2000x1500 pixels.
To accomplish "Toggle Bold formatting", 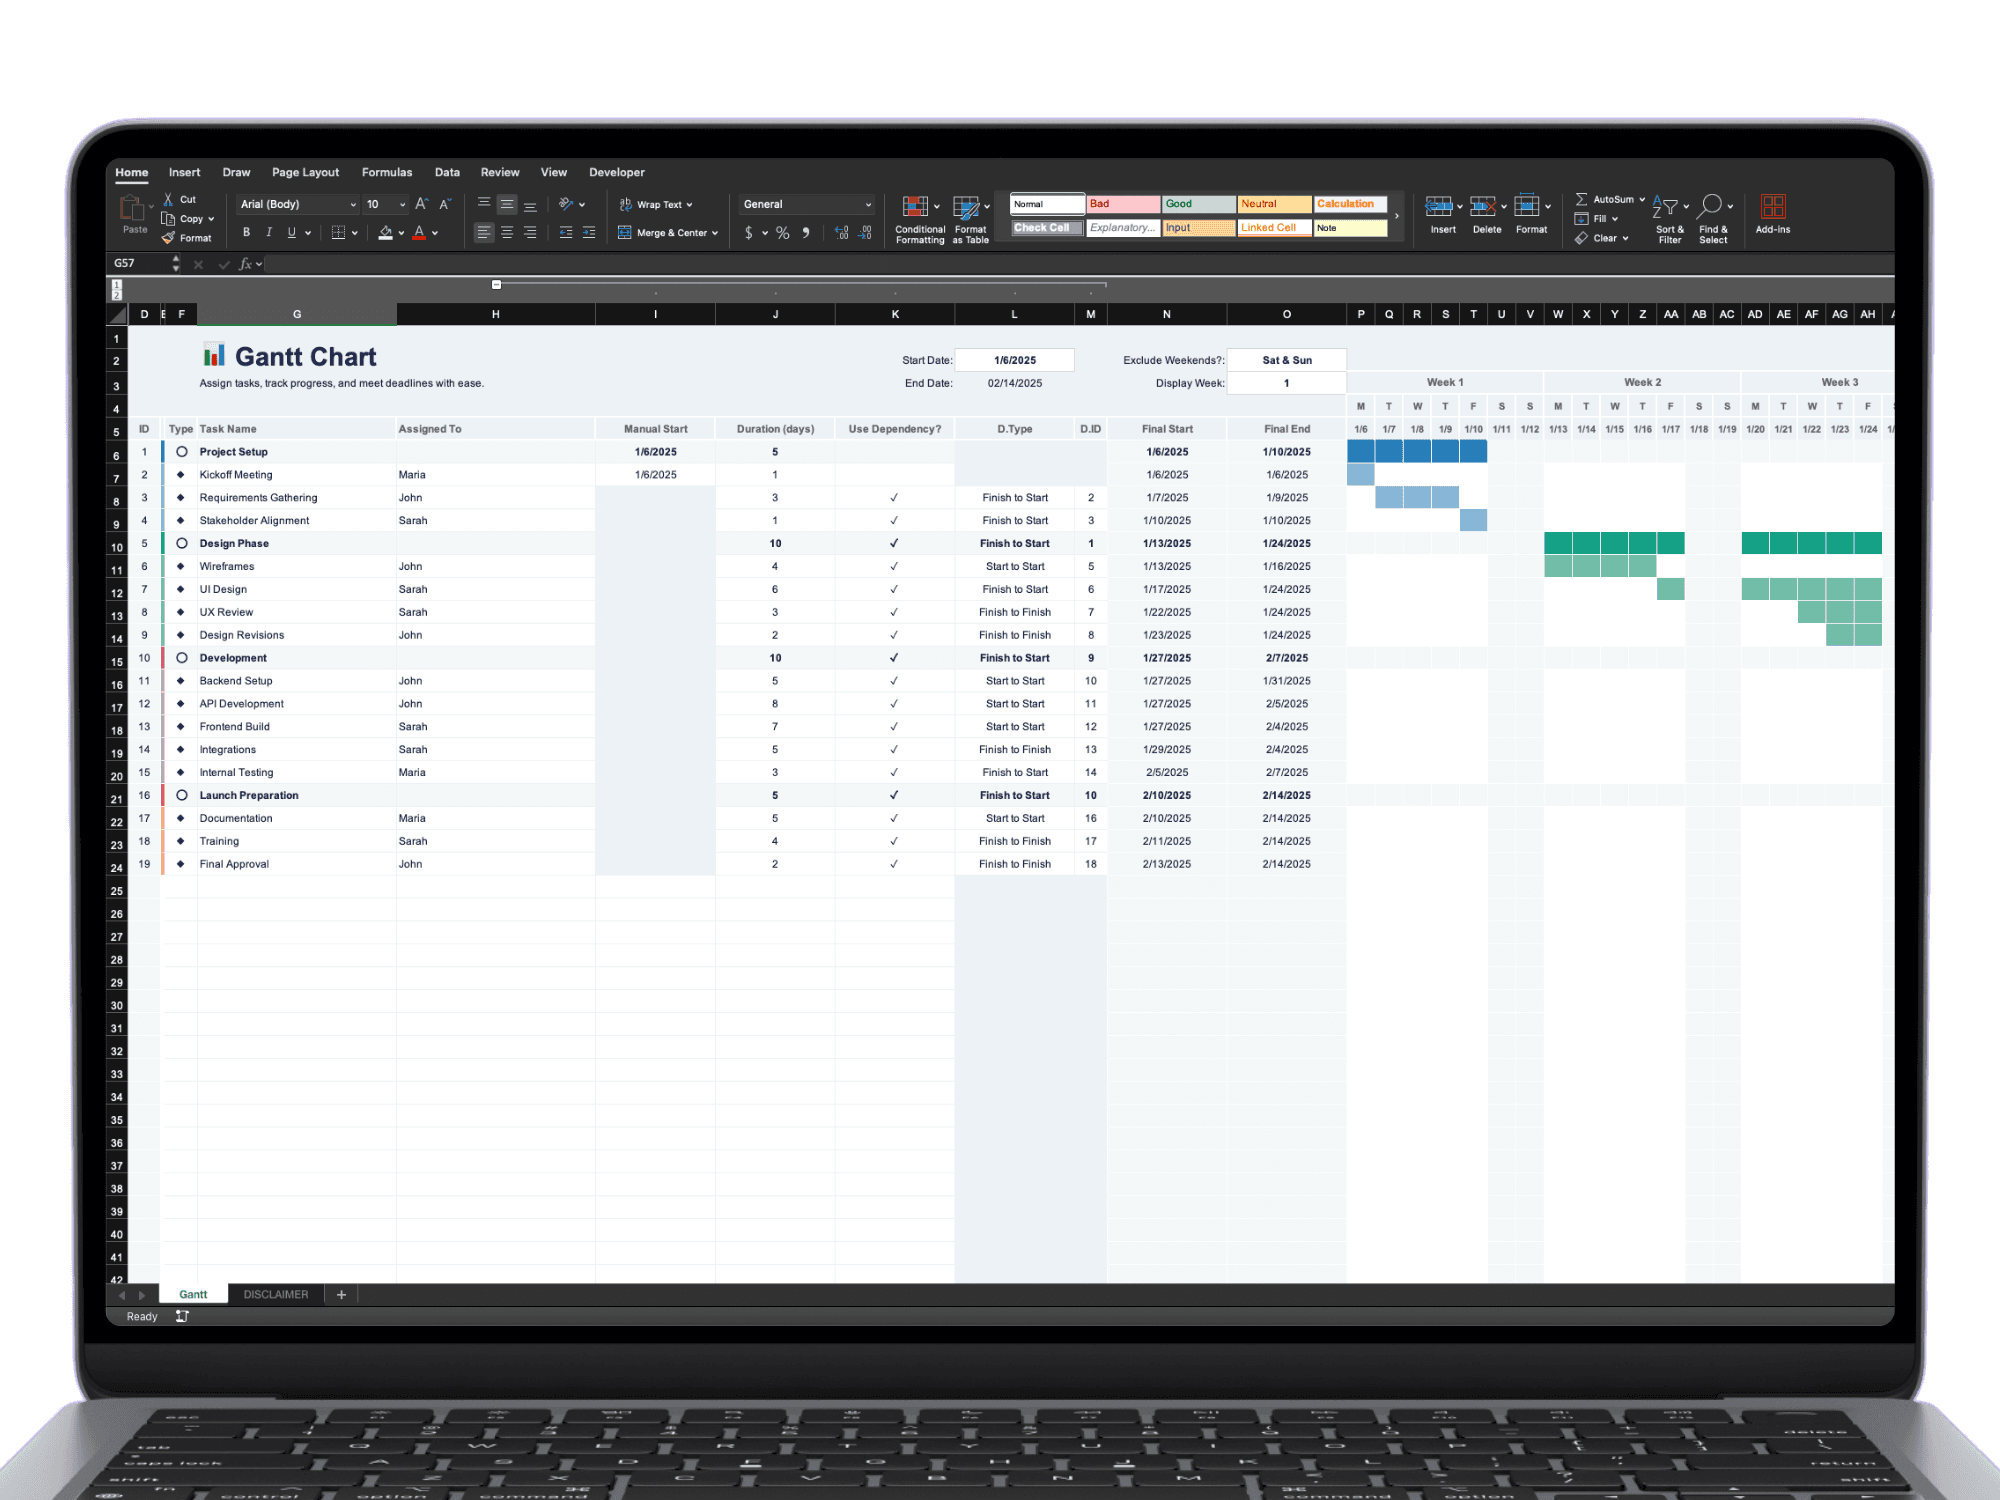I will pos(246,233).
